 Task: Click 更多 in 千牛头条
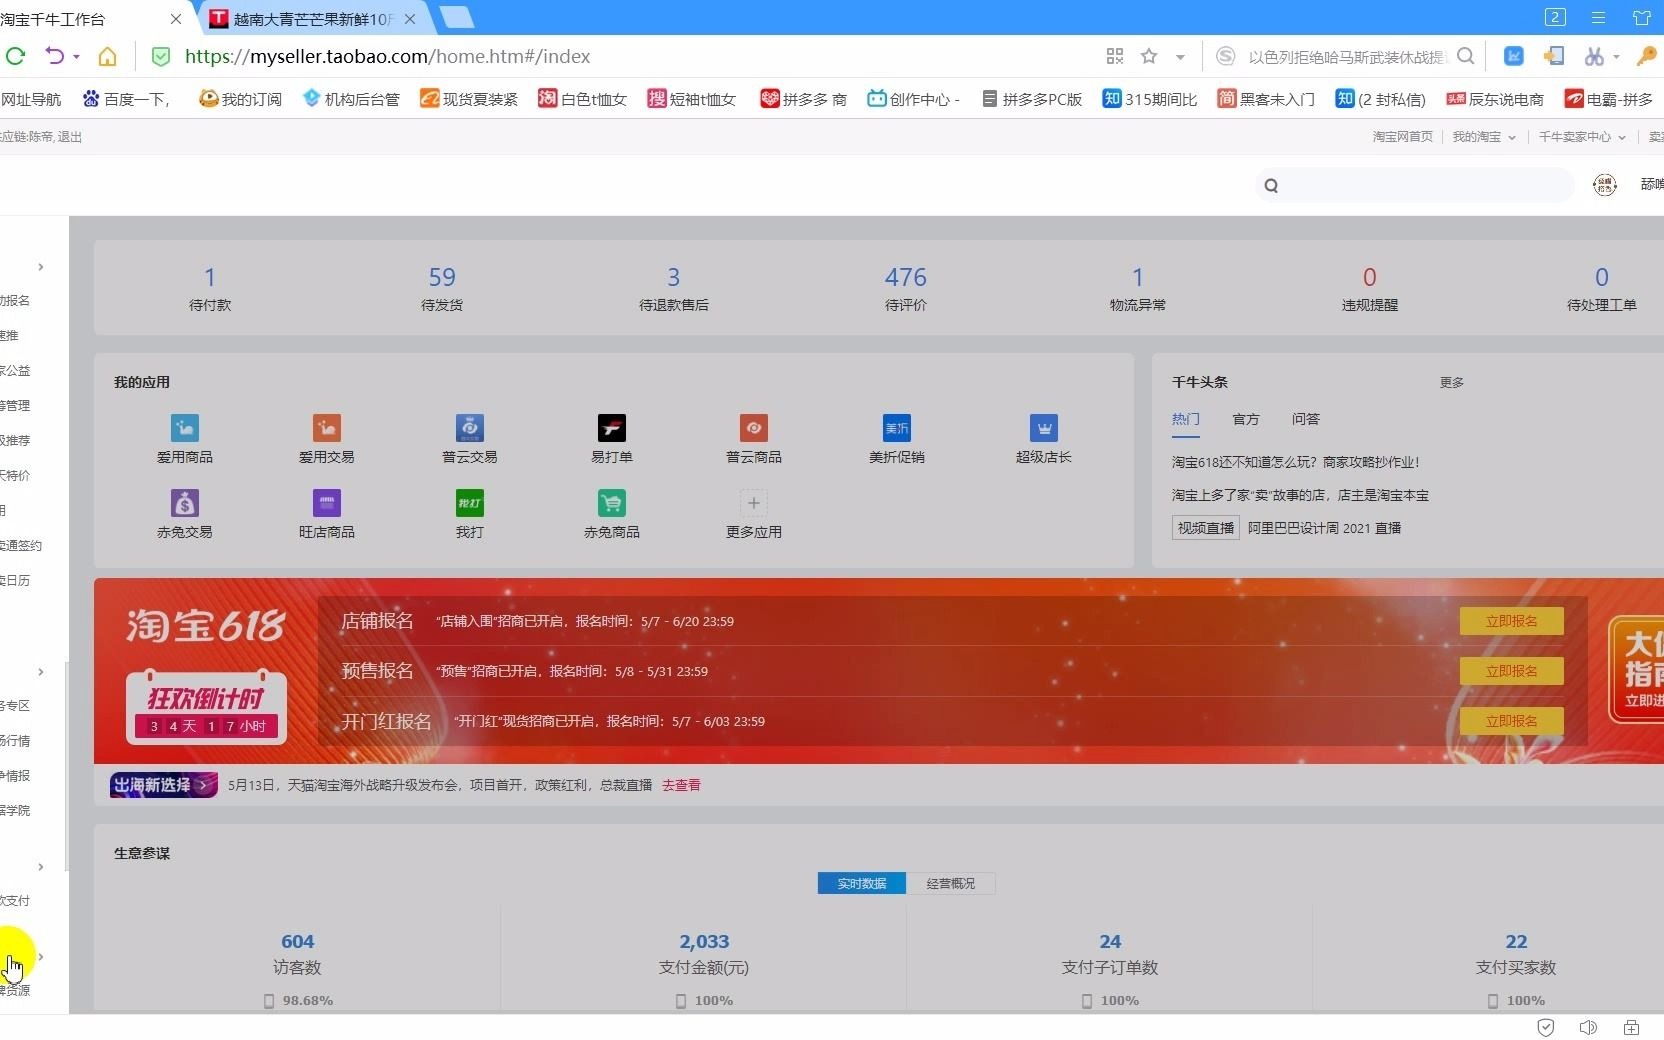click(1452, 382)
